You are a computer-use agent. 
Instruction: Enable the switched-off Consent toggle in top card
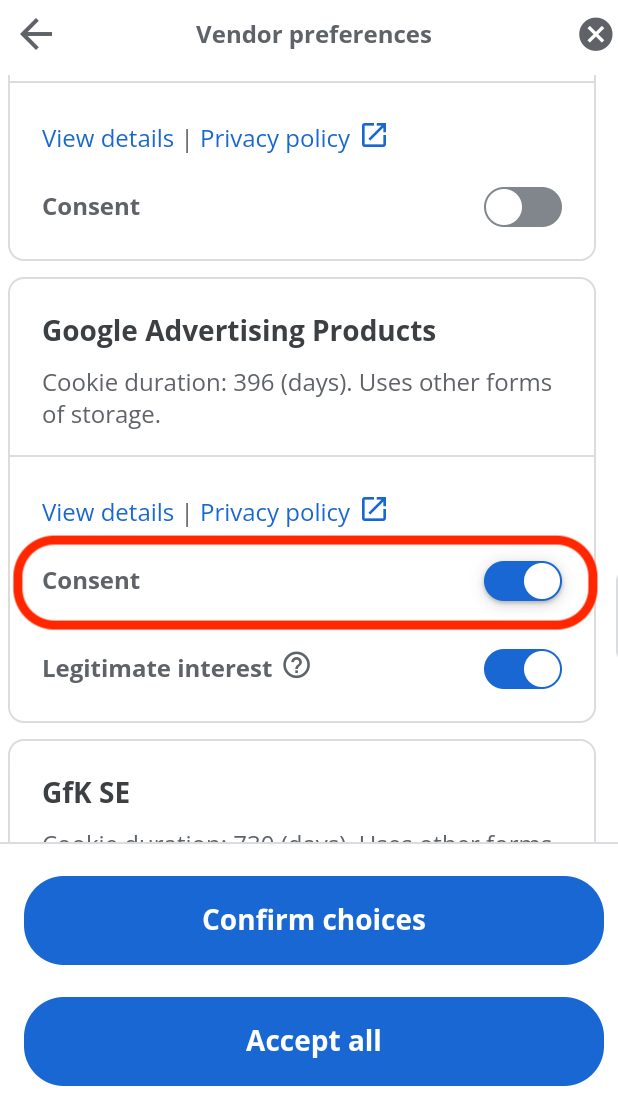coord(523,207)
